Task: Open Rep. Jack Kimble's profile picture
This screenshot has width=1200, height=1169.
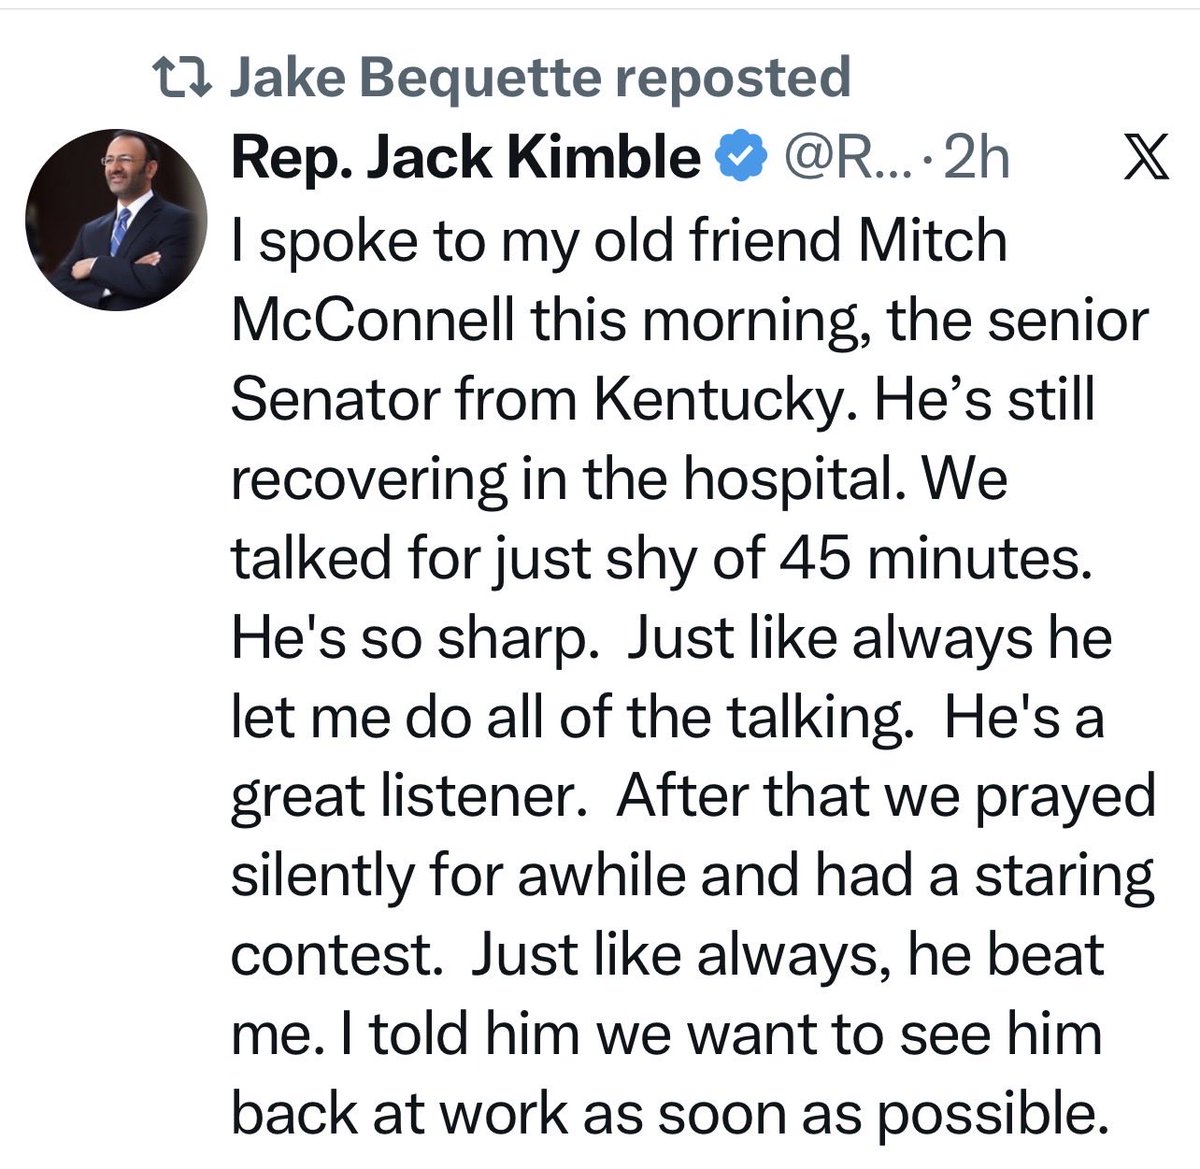Action: [116, 220]
